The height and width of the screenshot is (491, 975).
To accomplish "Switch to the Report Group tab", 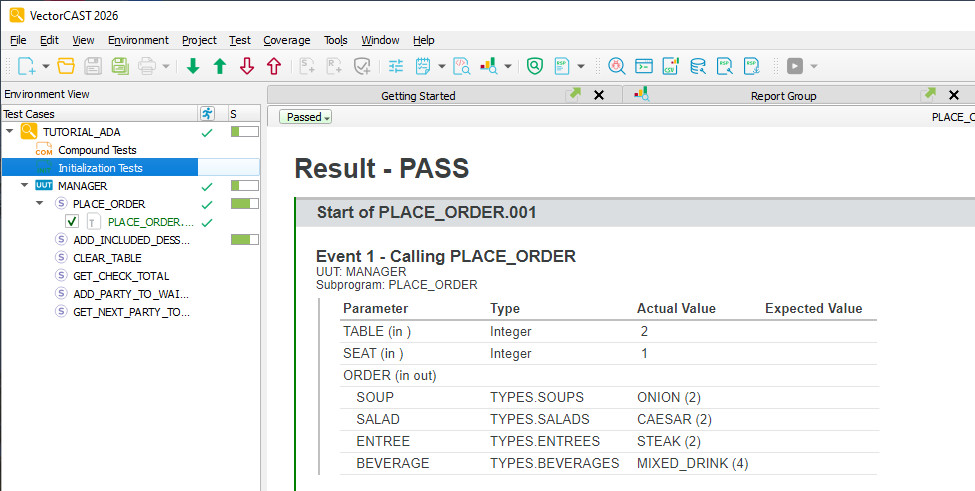I will click(x=783, y=96).
